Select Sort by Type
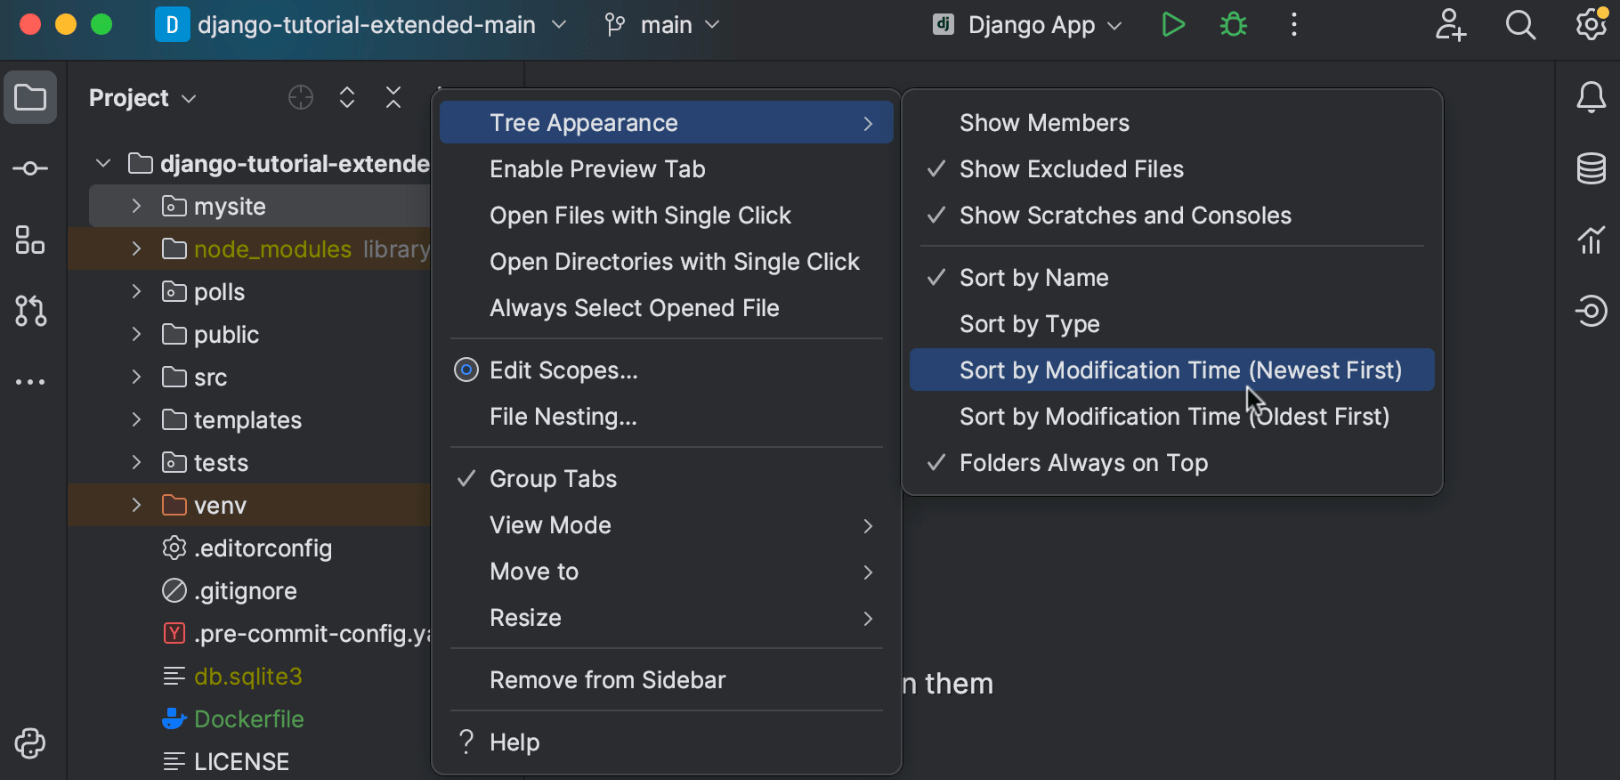This screenshot has height=780, width=1620. pyautogui.click(x=1029, y=324)
